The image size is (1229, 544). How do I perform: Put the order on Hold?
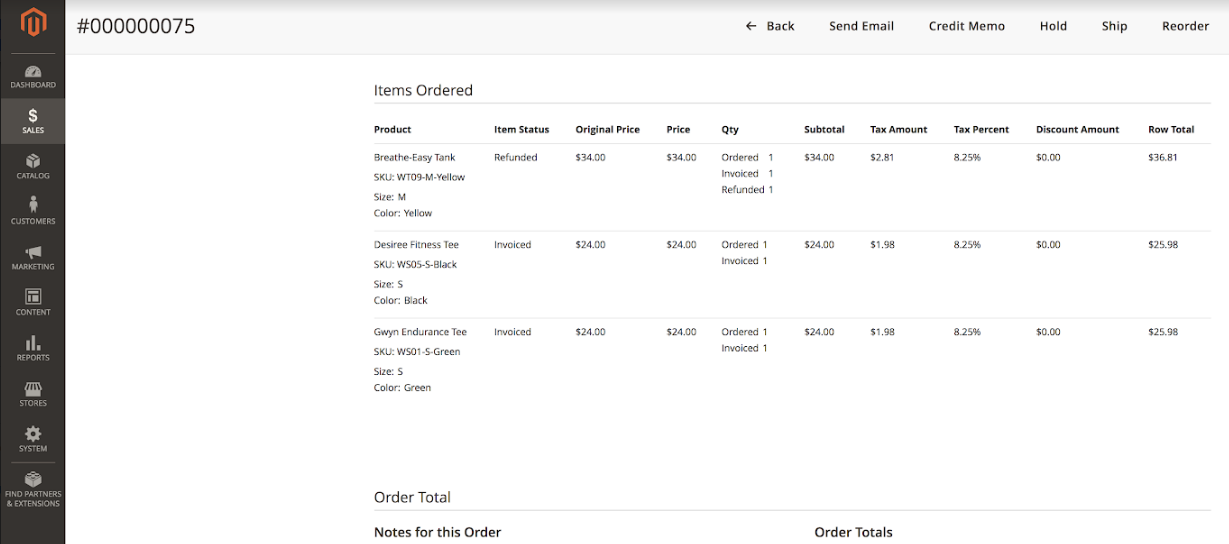(1053, 26)
